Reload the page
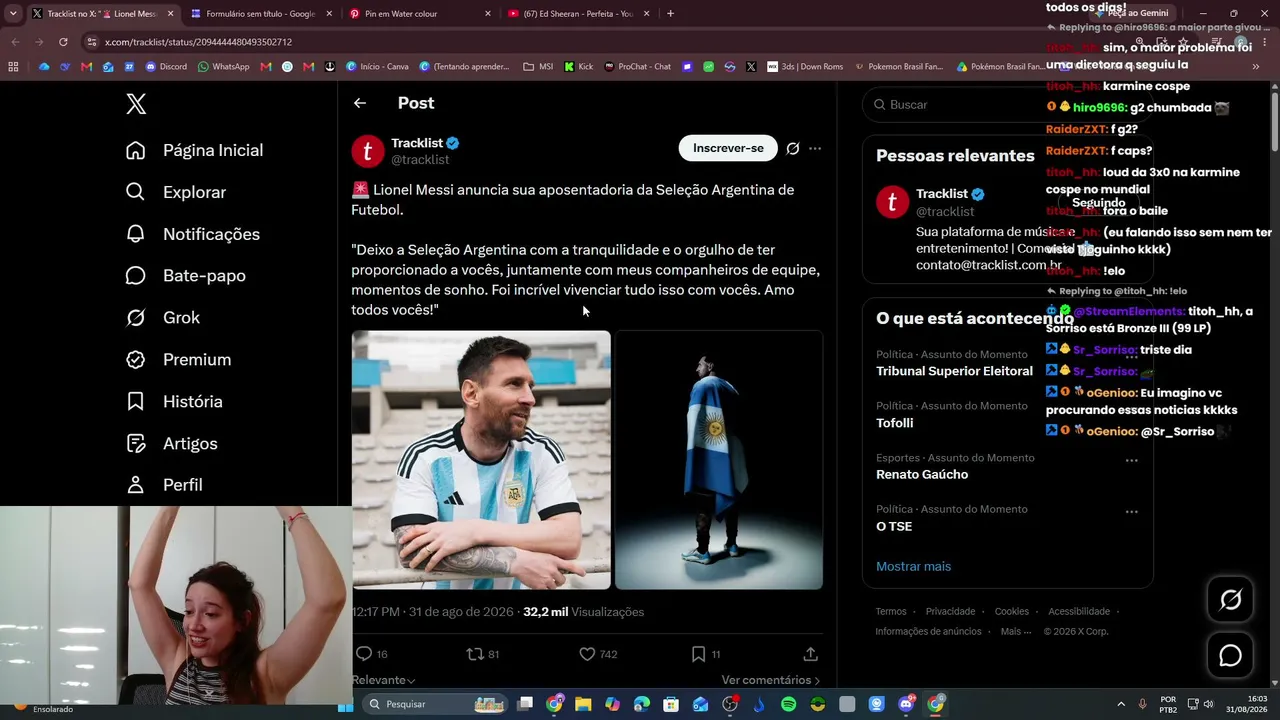 [x=63, y=42]
